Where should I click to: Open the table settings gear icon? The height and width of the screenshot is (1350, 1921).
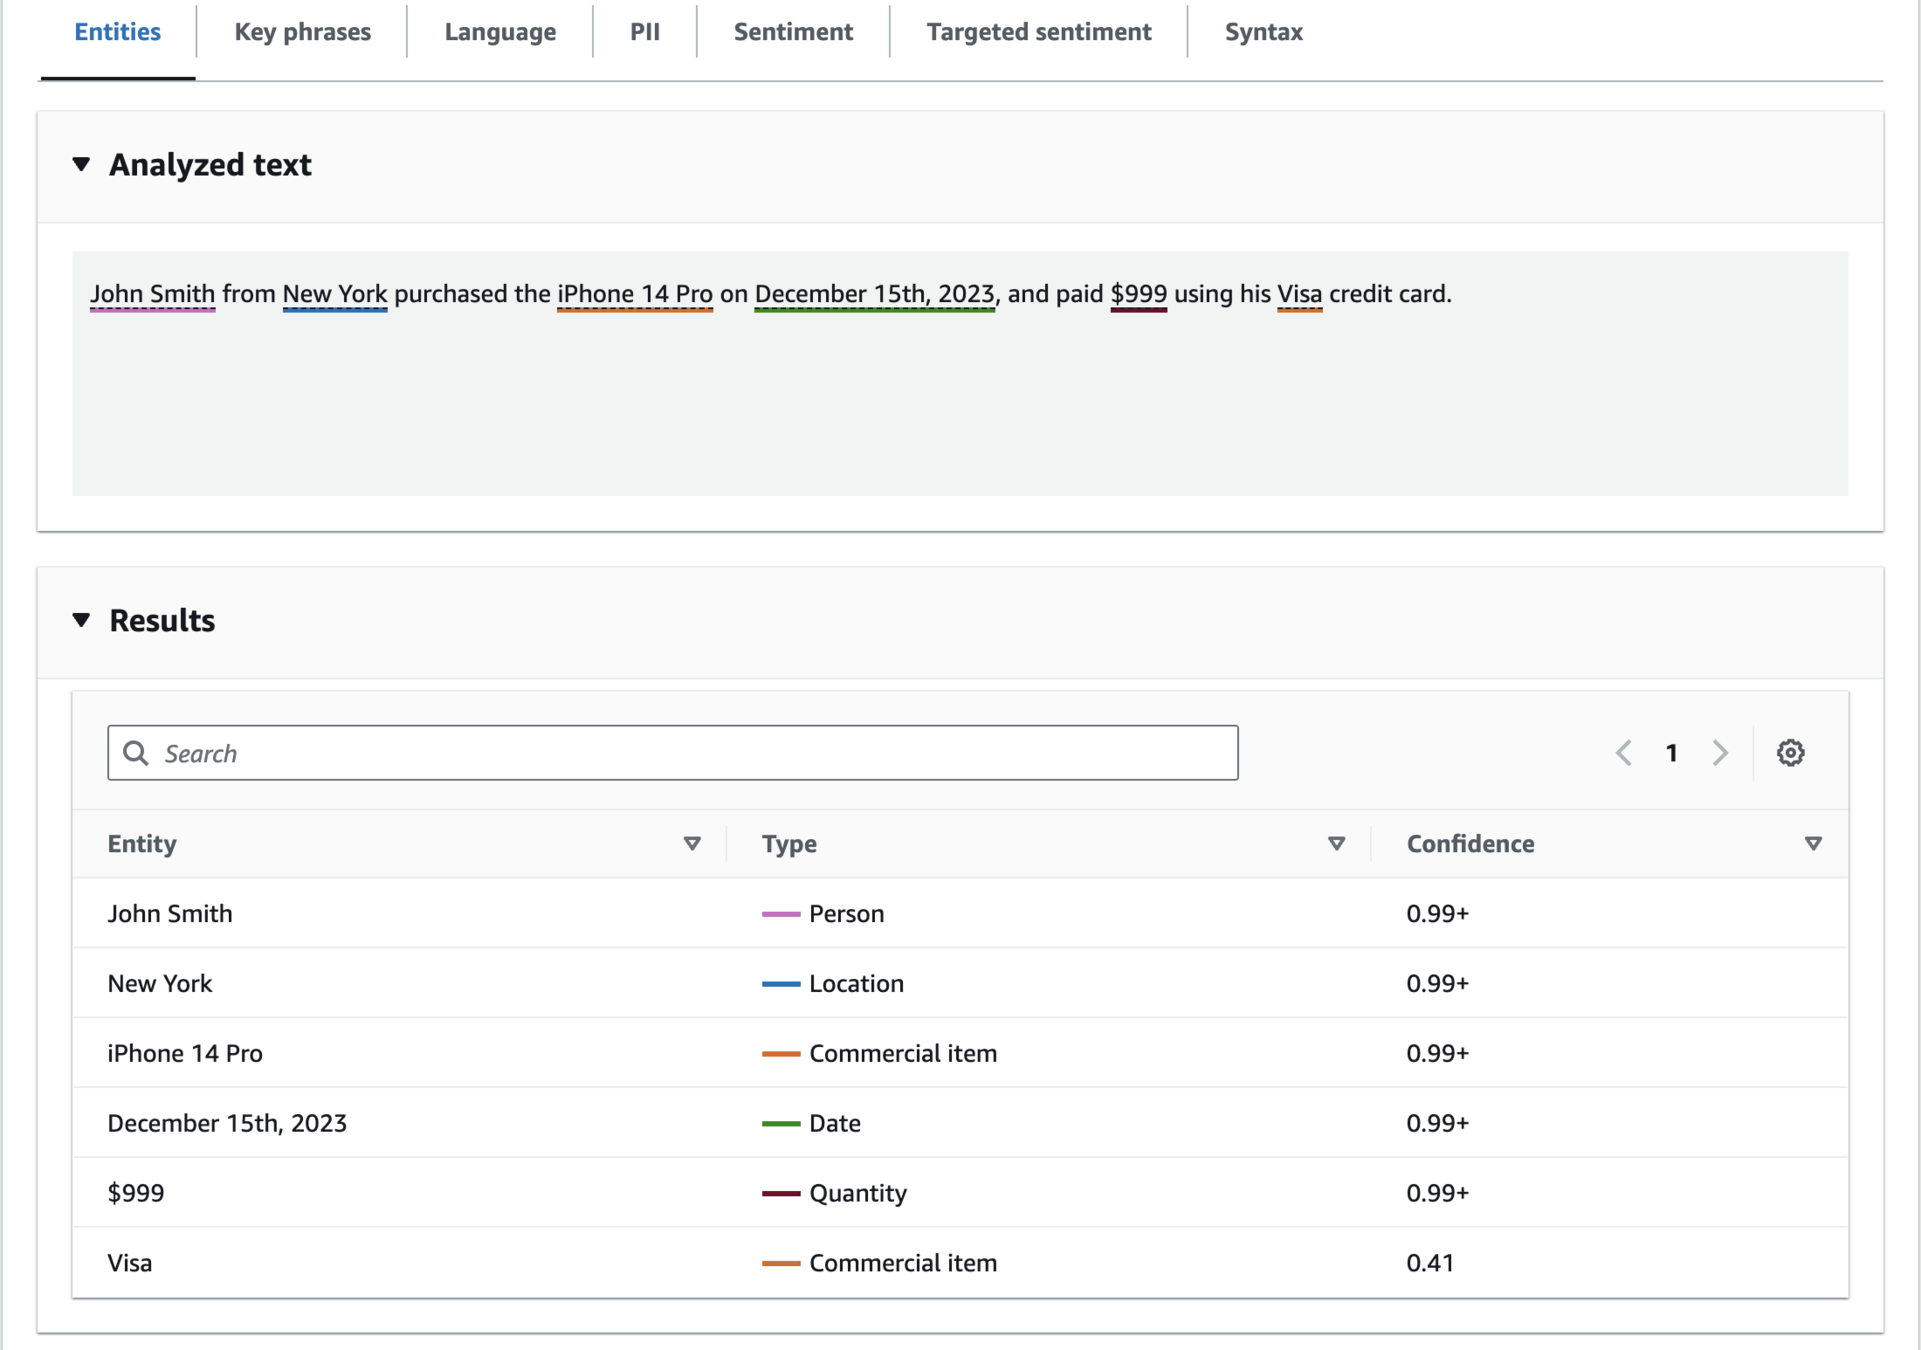coord(1790,753)
